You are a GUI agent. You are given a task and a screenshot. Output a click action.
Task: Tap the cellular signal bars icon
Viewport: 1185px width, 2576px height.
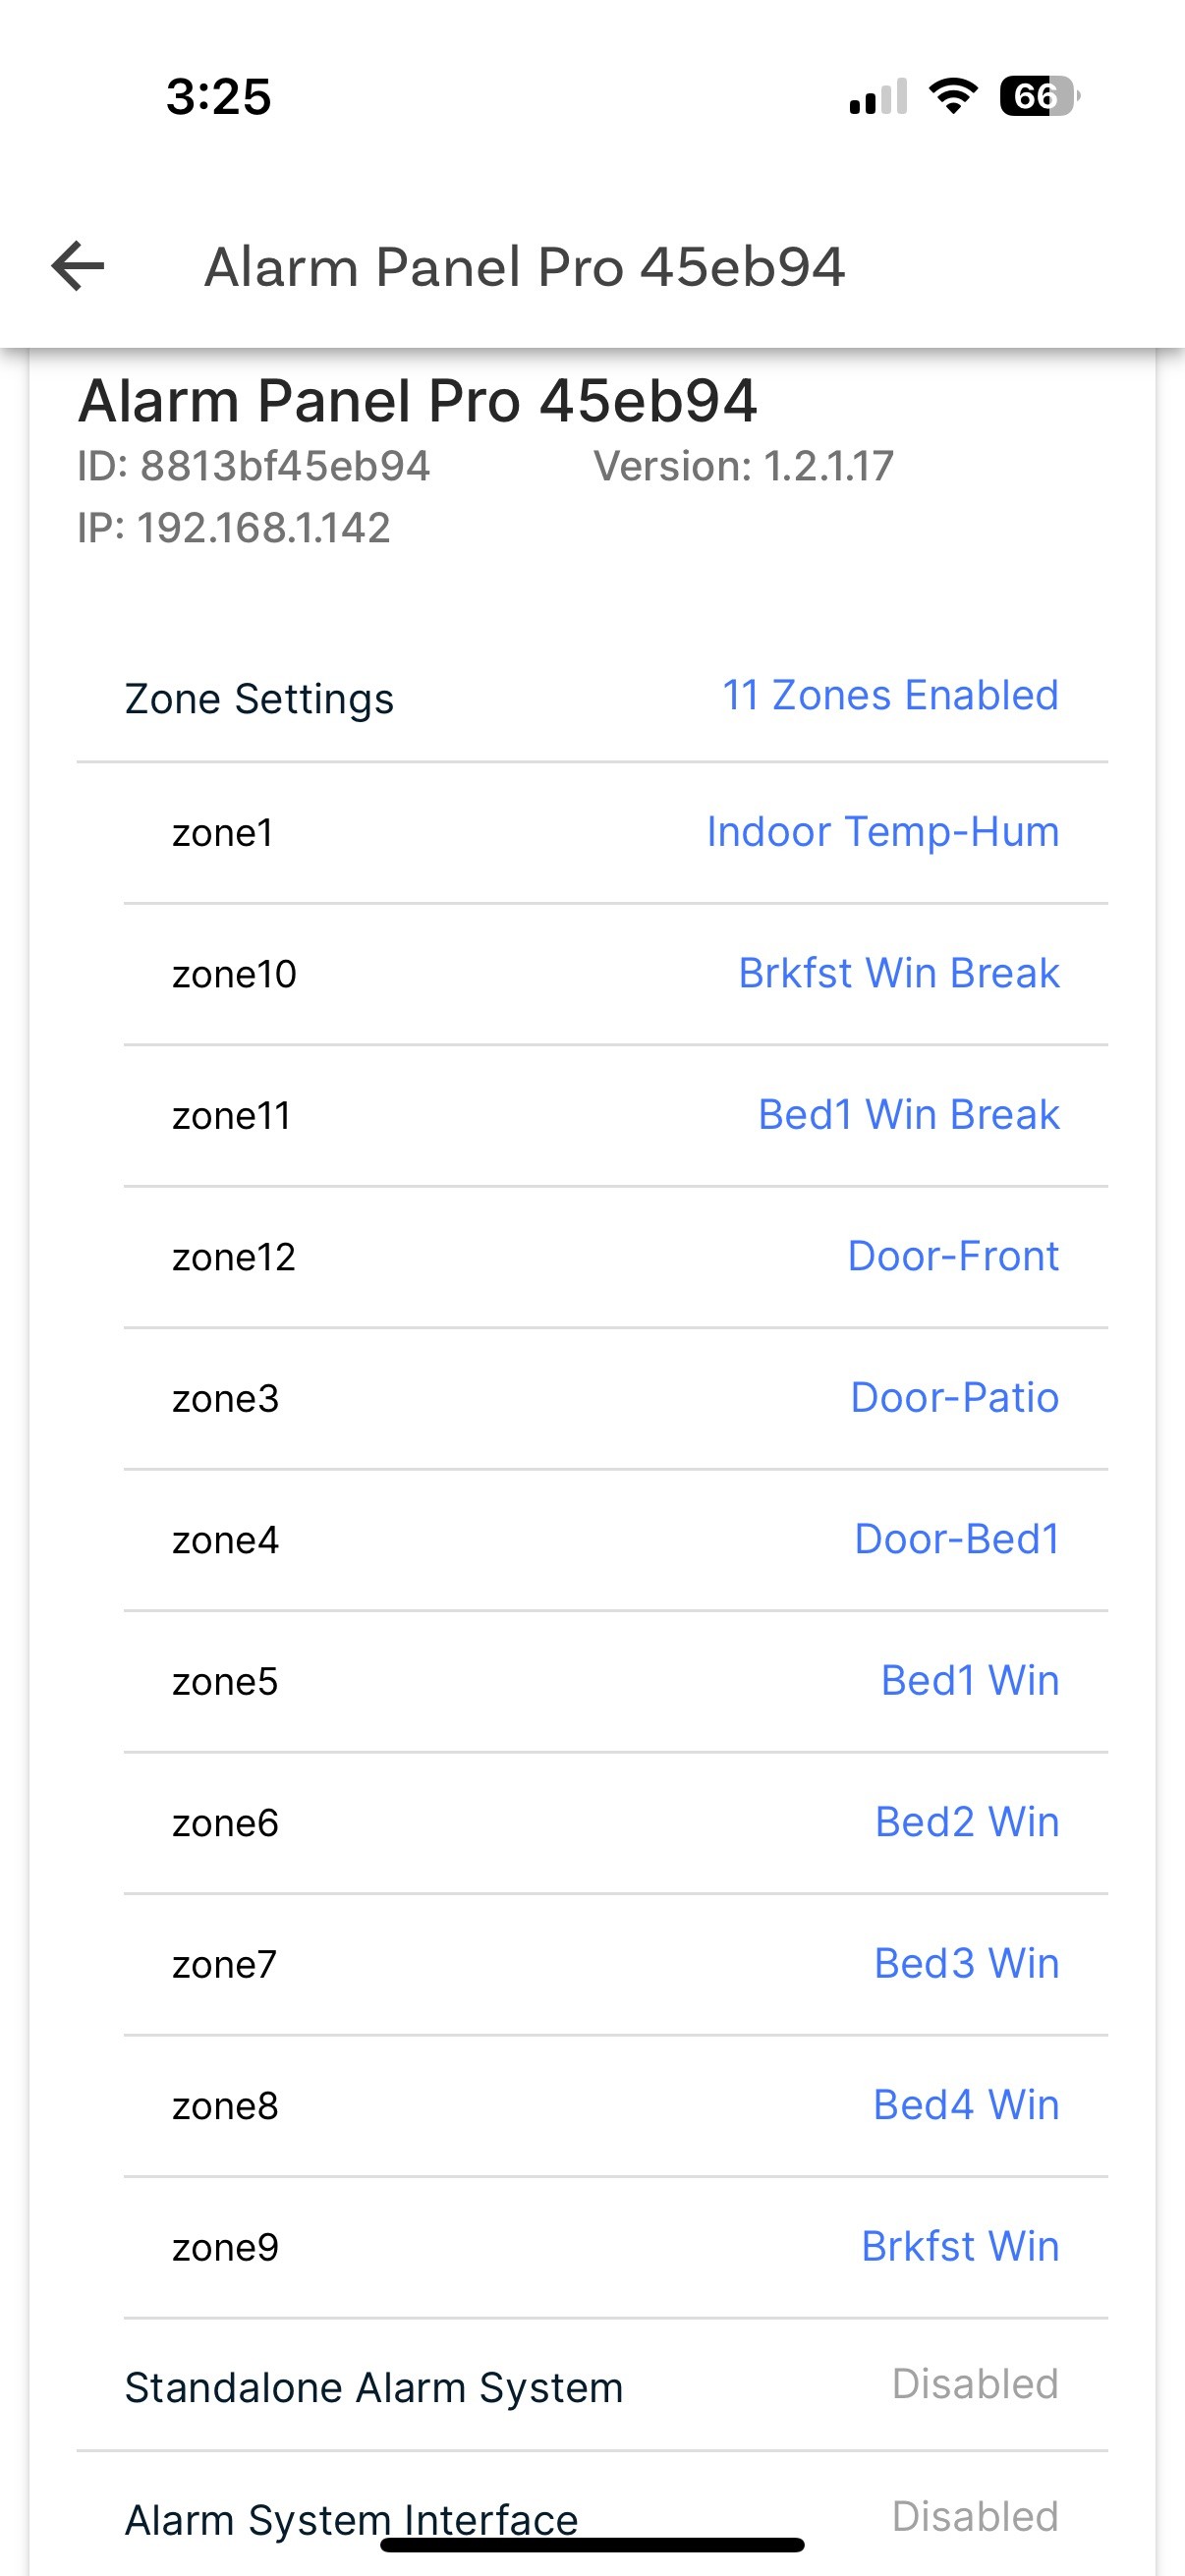878,97
